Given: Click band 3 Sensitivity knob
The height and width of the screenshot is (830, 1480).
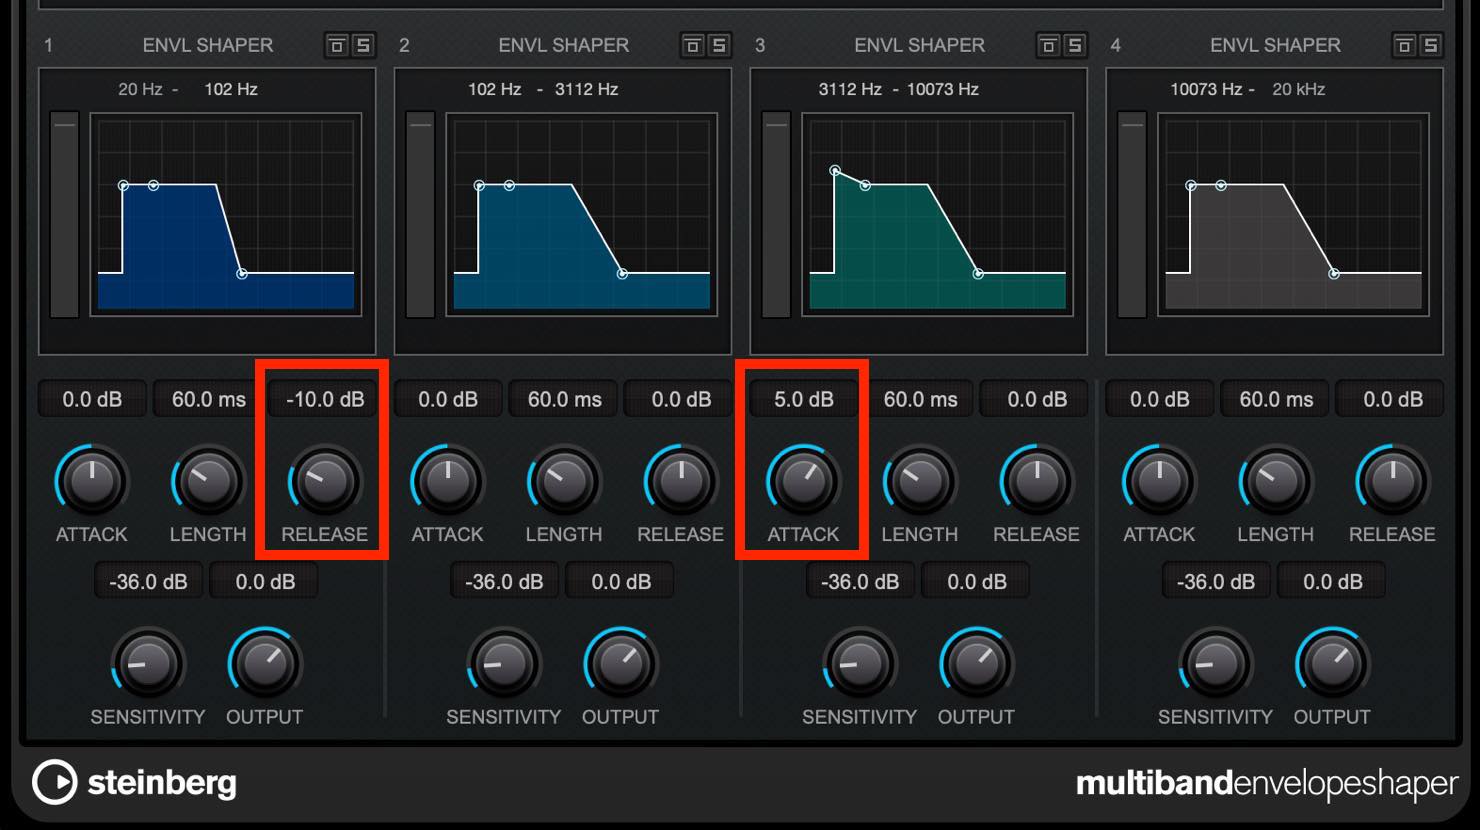Looking at the screenshot, I should click(x=860, y=664).
